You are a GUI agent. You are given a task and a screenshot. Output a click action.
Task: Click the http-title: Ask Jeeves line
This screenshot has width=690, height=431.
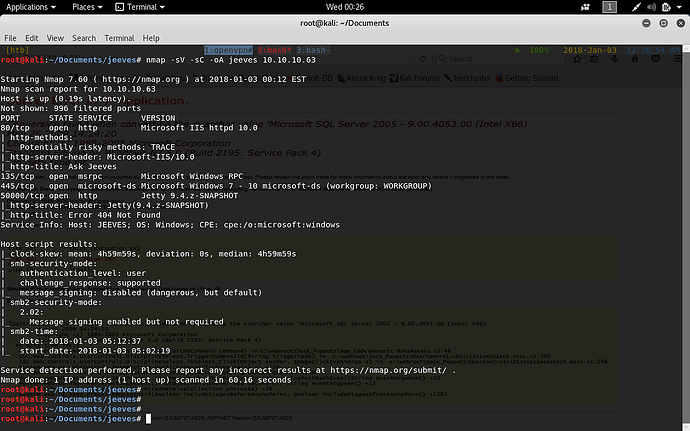pos(60,166)
